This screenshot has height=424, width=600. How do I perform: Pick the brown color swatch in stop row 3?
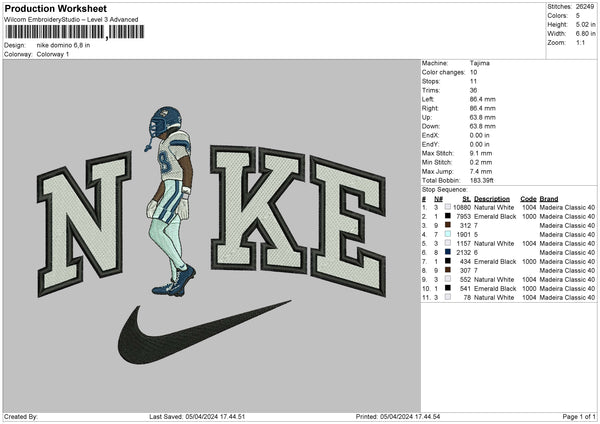coord(448,225)
